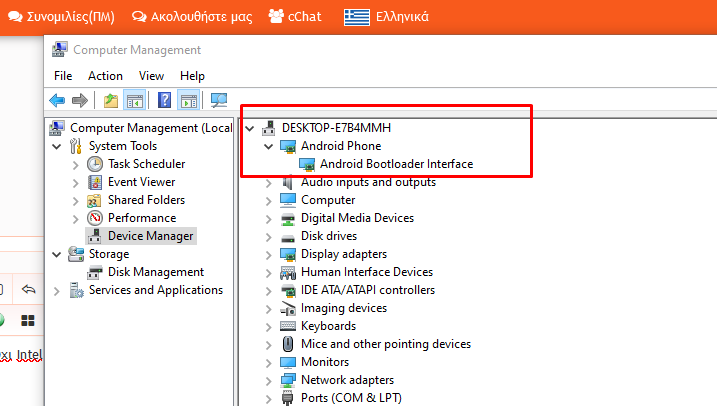Select Disk Management under Storage
The width and height of the screenshot is (717, 406).
(x=155, y=272)
